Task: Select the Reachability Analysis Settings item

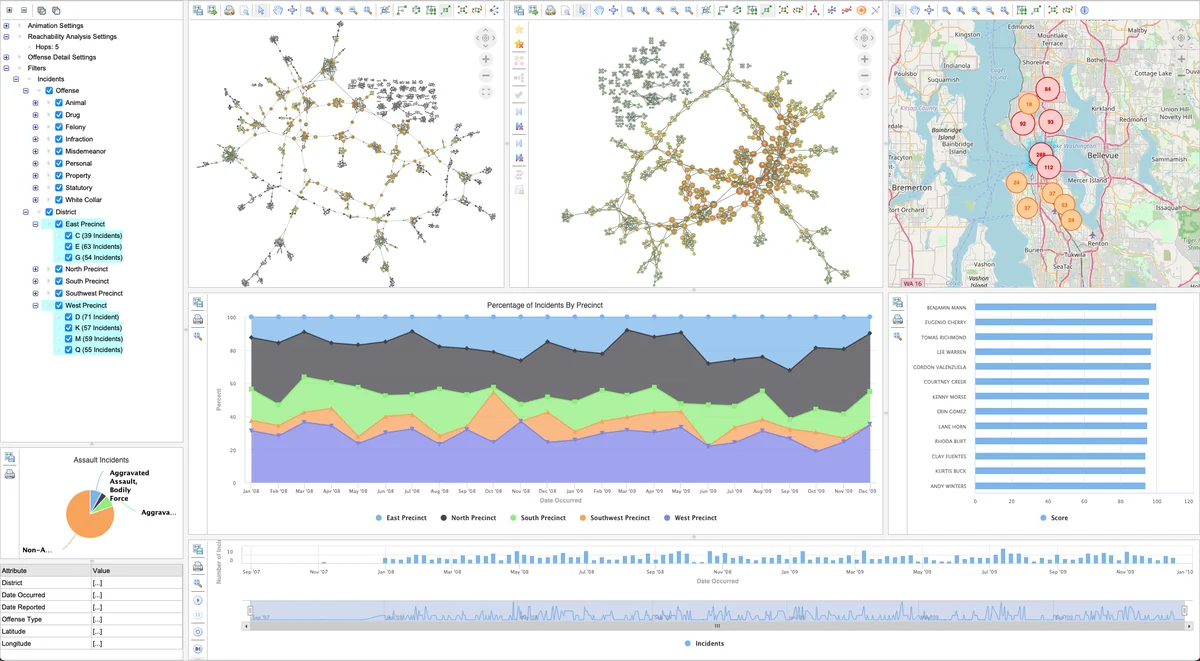Action: tap(72, 37)
